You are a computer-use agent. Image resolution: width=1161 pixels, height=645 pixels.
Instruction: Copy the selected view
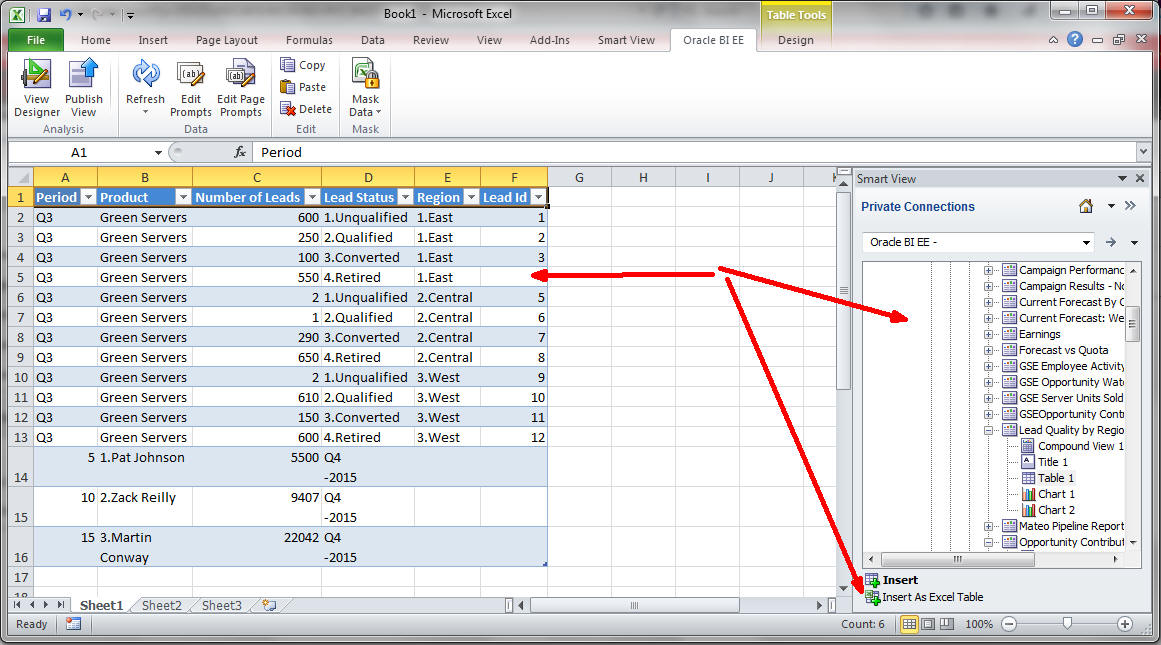(x=303, y=65)
